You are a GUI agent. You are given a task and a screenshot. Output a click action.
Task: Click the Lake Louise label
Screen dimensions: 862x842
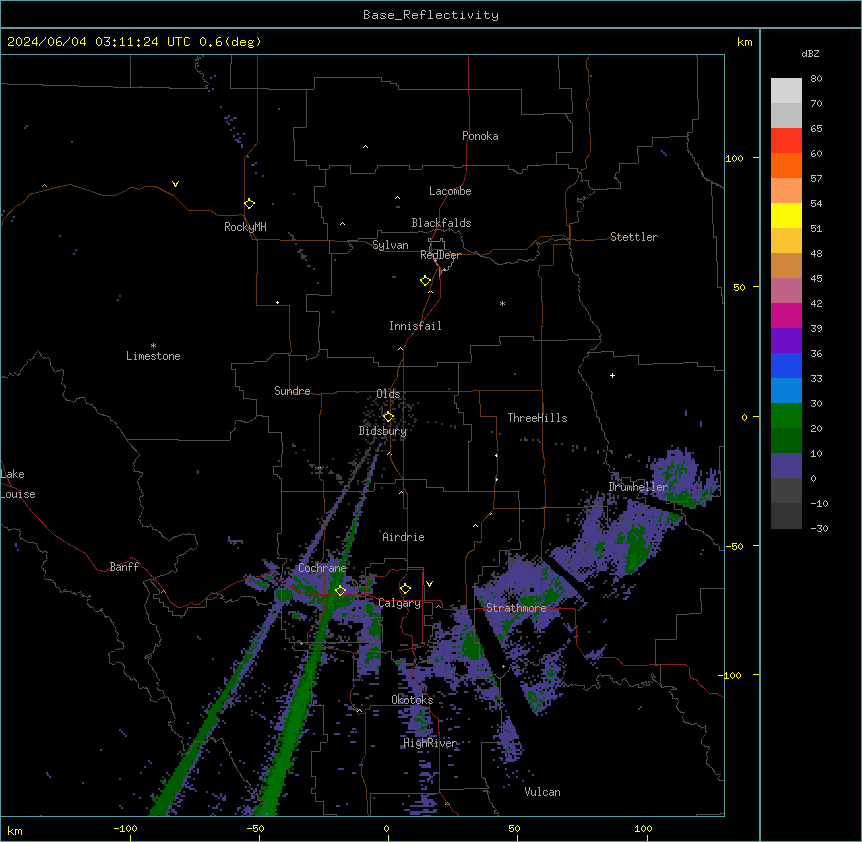[x=18, y=484]
